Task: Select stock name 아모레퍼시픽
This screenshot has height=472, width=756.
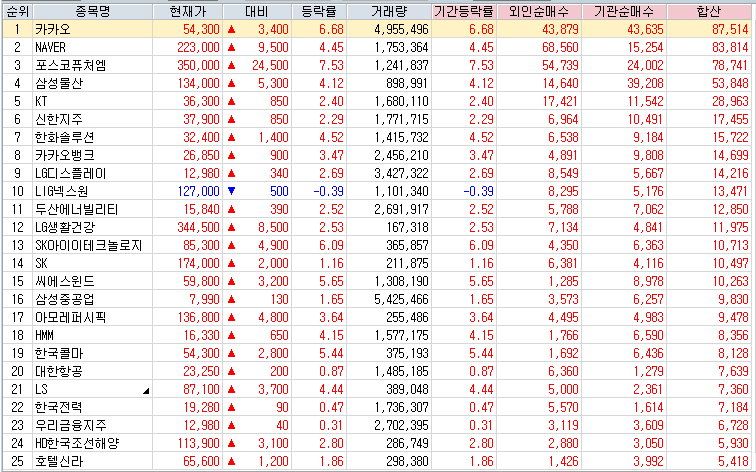Action: tap(70, 317)
